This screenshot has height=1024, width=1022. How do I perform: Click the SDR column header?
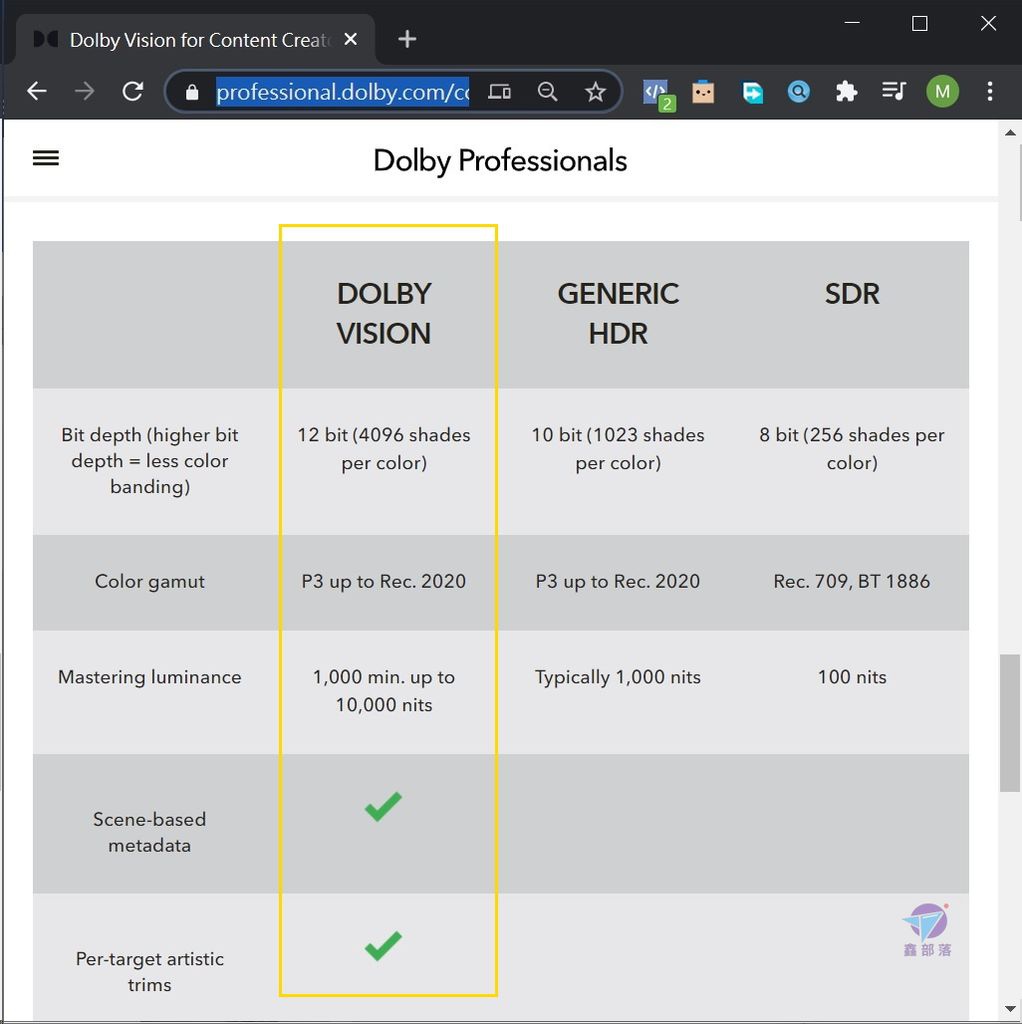[852, 294]
